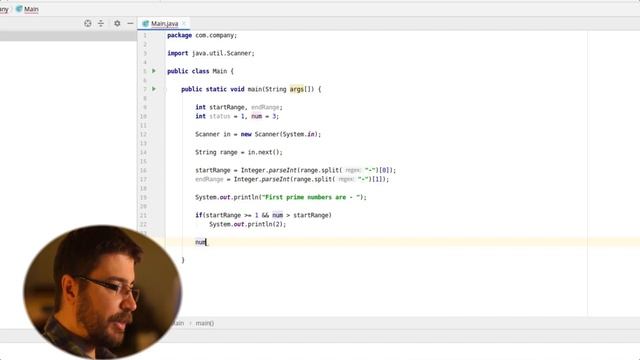Click 'public class Main {' text
Screen dimensions: 640x360
200,71
